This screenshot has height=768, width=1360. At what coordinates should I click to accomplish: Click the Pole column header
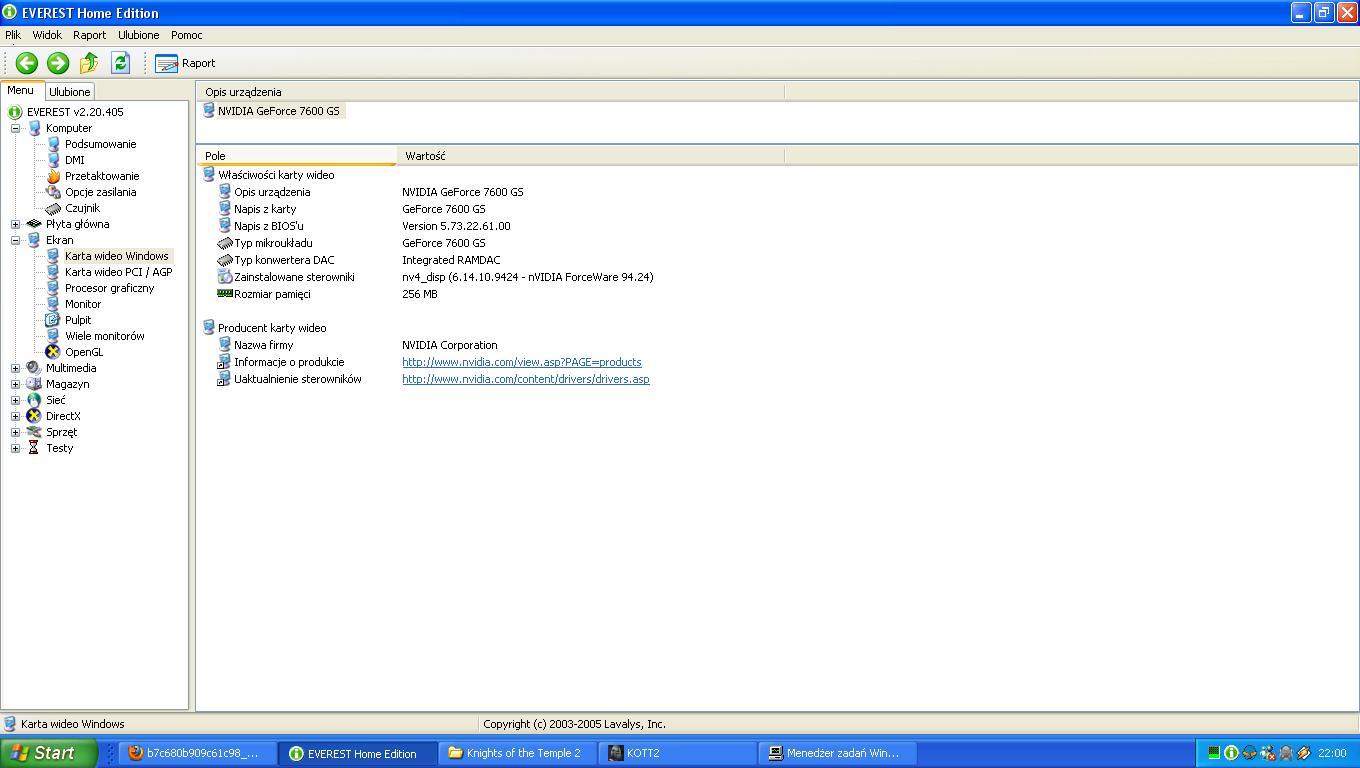[x=297, y=156]
